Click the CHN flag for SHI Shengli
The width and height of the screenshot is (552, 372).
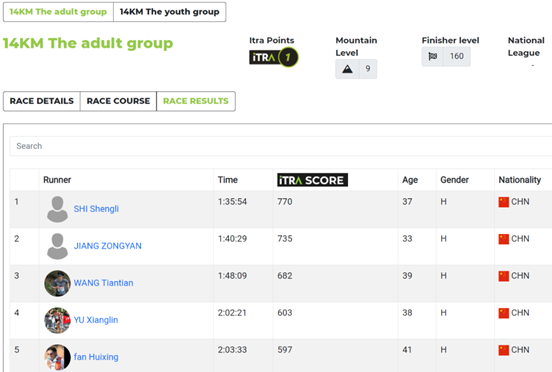503,202
